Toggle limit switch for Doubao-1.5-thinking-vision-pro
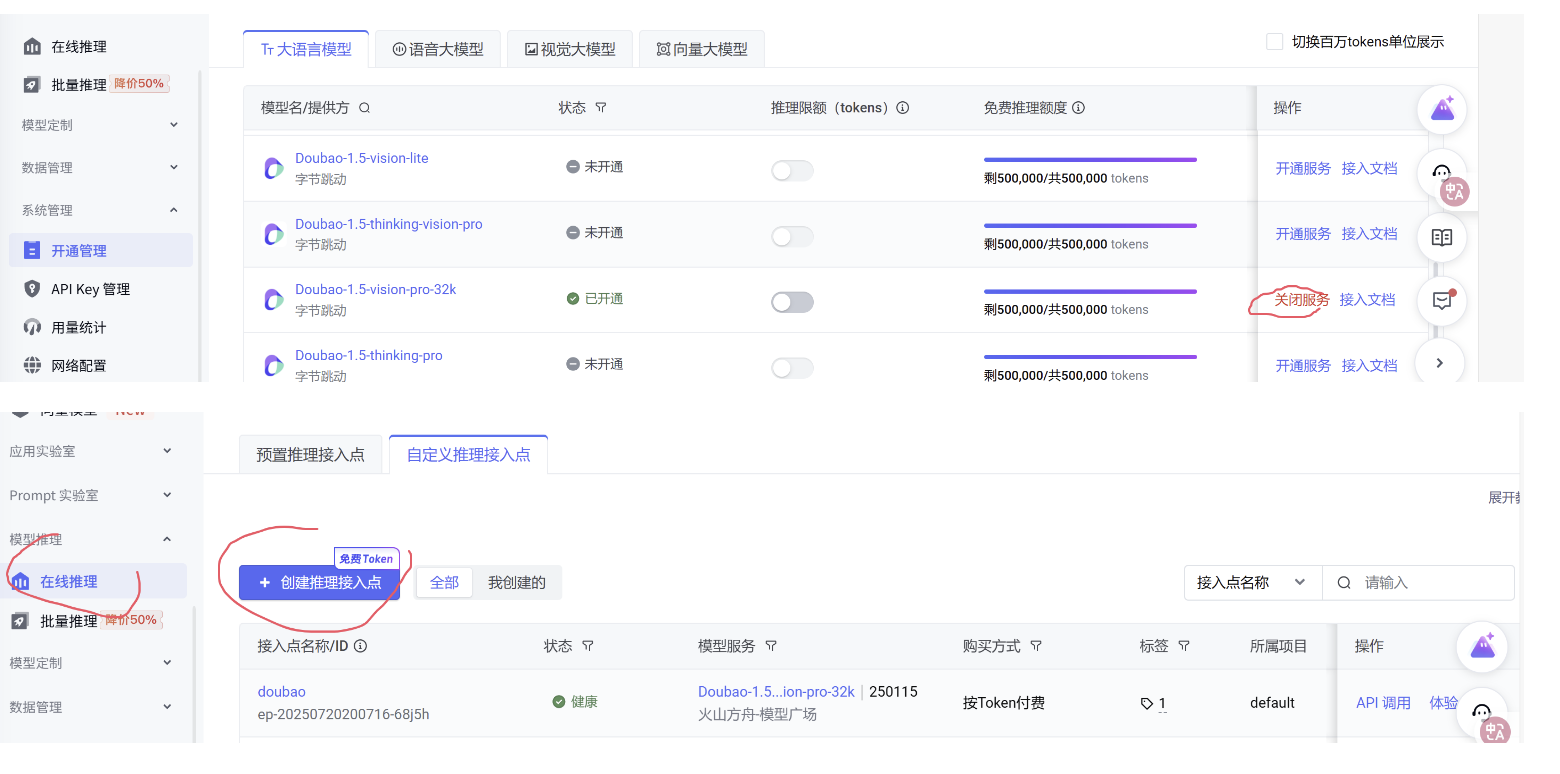 tap(792, 236)
